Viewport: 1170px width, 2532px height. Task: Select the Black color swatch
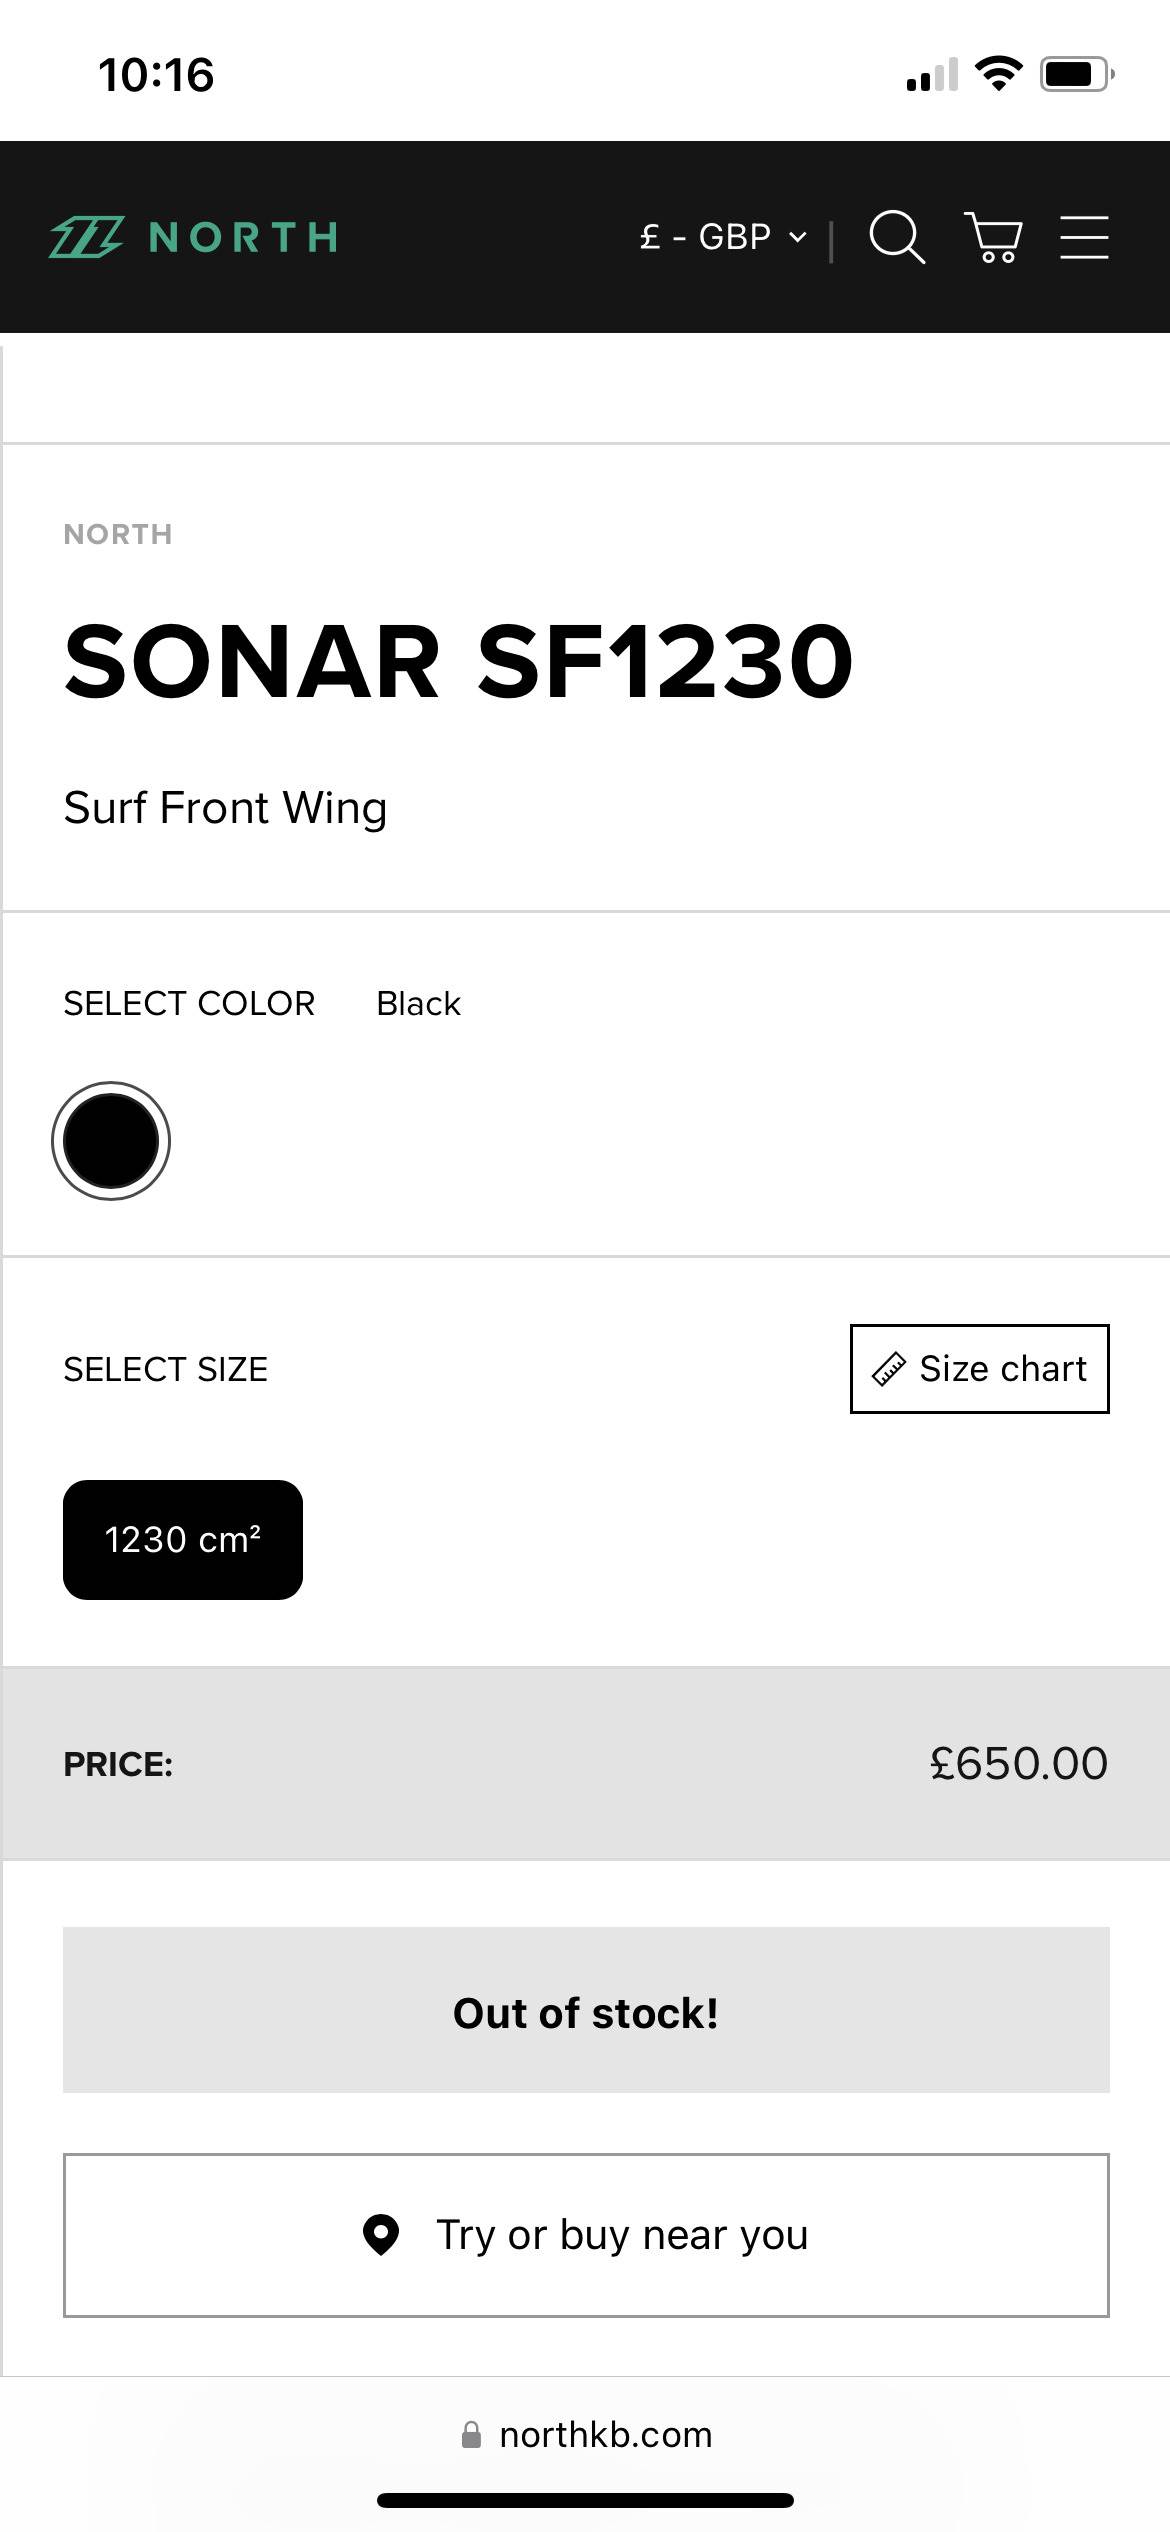click(x=111, y=1141)
